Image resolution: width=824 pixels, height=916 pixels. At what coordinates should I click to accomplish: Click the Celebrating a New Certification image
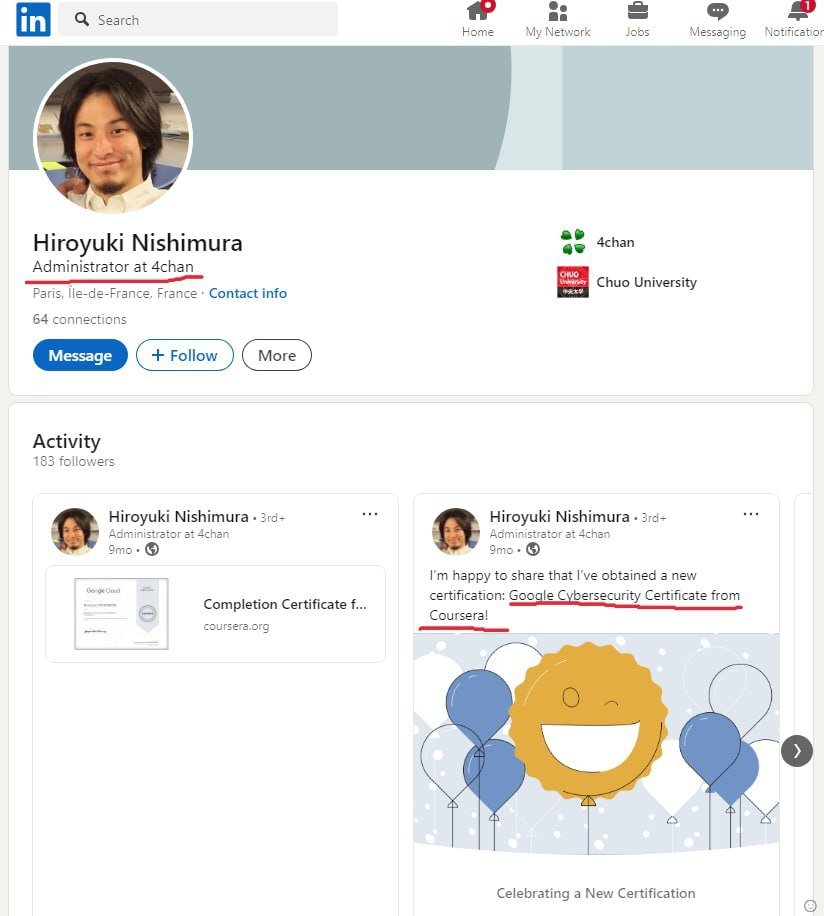tap(596, 745)
